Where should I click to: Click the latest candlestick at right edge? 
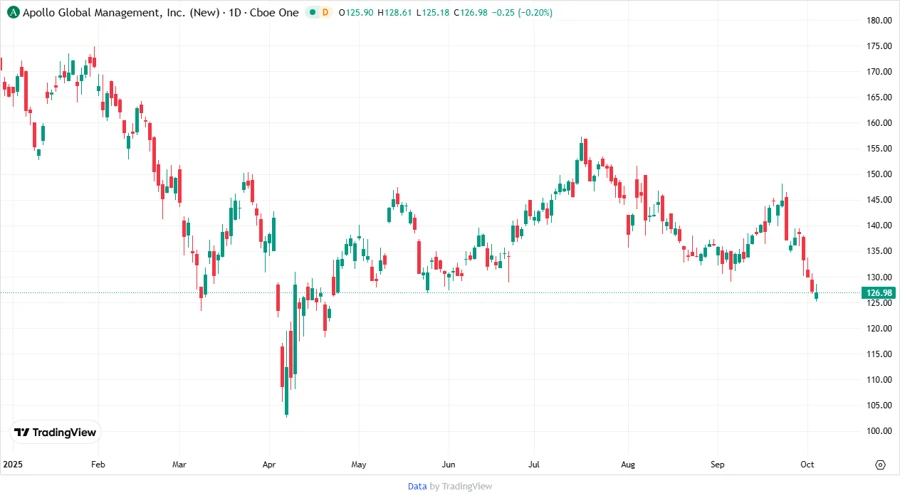click(817, 293)
